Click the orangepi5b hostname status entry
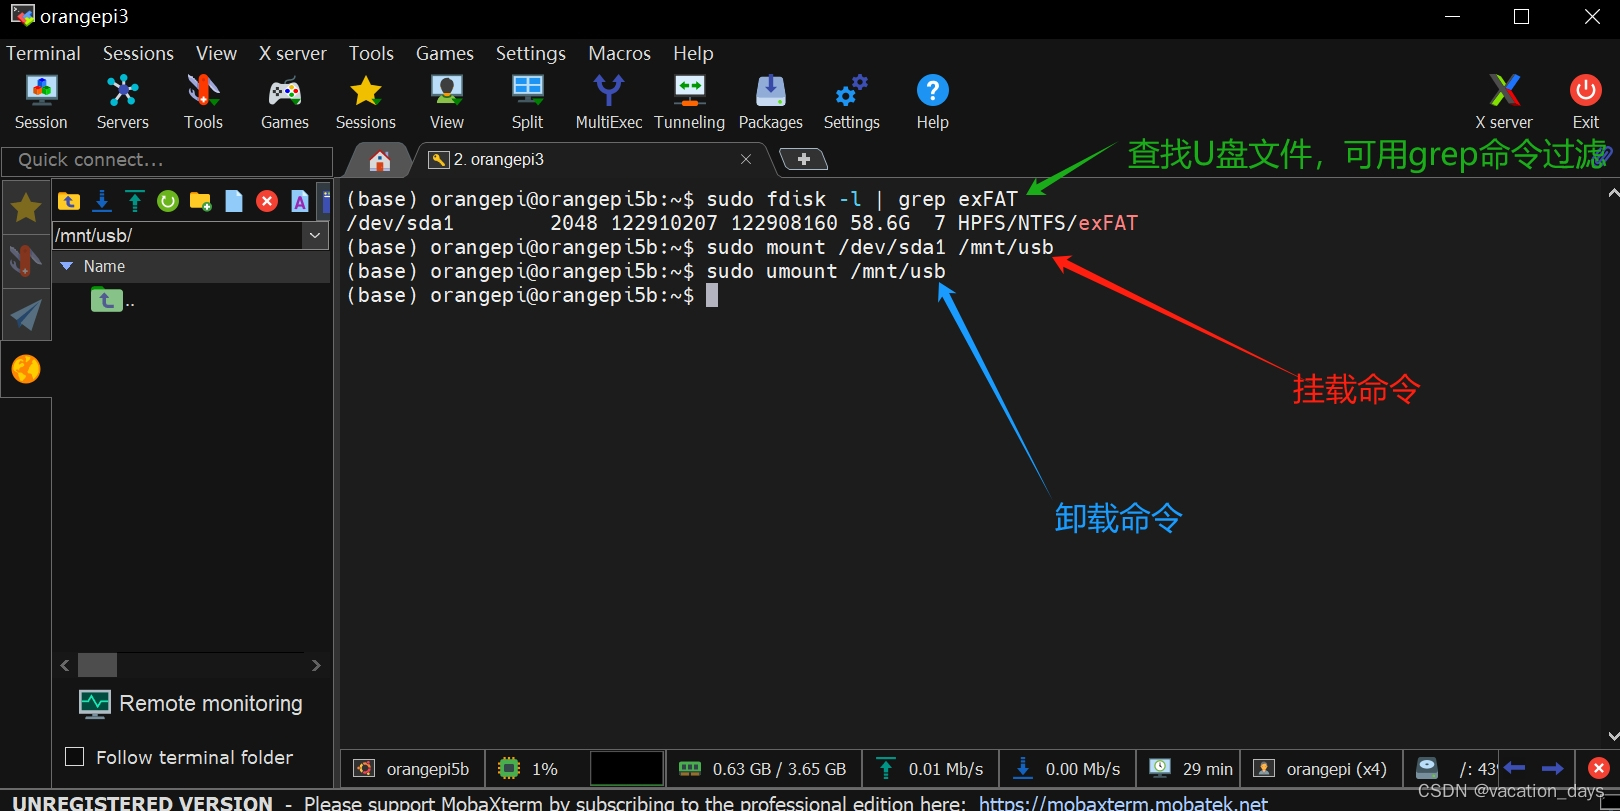Viewport: 1620px width, 811px height. click(412, 769)
